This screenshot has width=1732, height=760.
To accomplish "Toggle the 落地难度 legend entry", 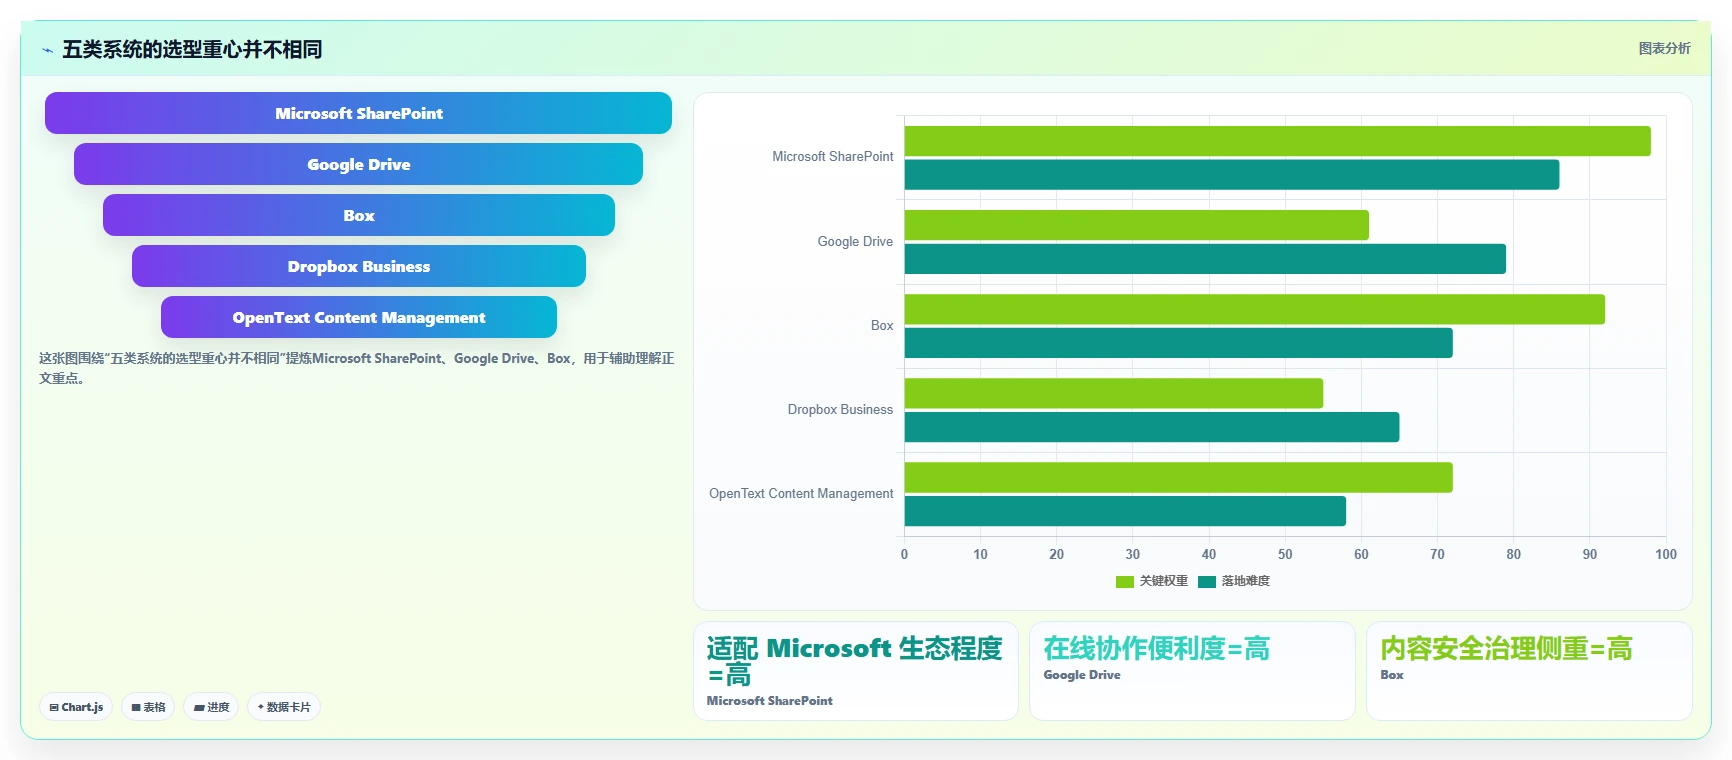I will (x=1234, y=581).
